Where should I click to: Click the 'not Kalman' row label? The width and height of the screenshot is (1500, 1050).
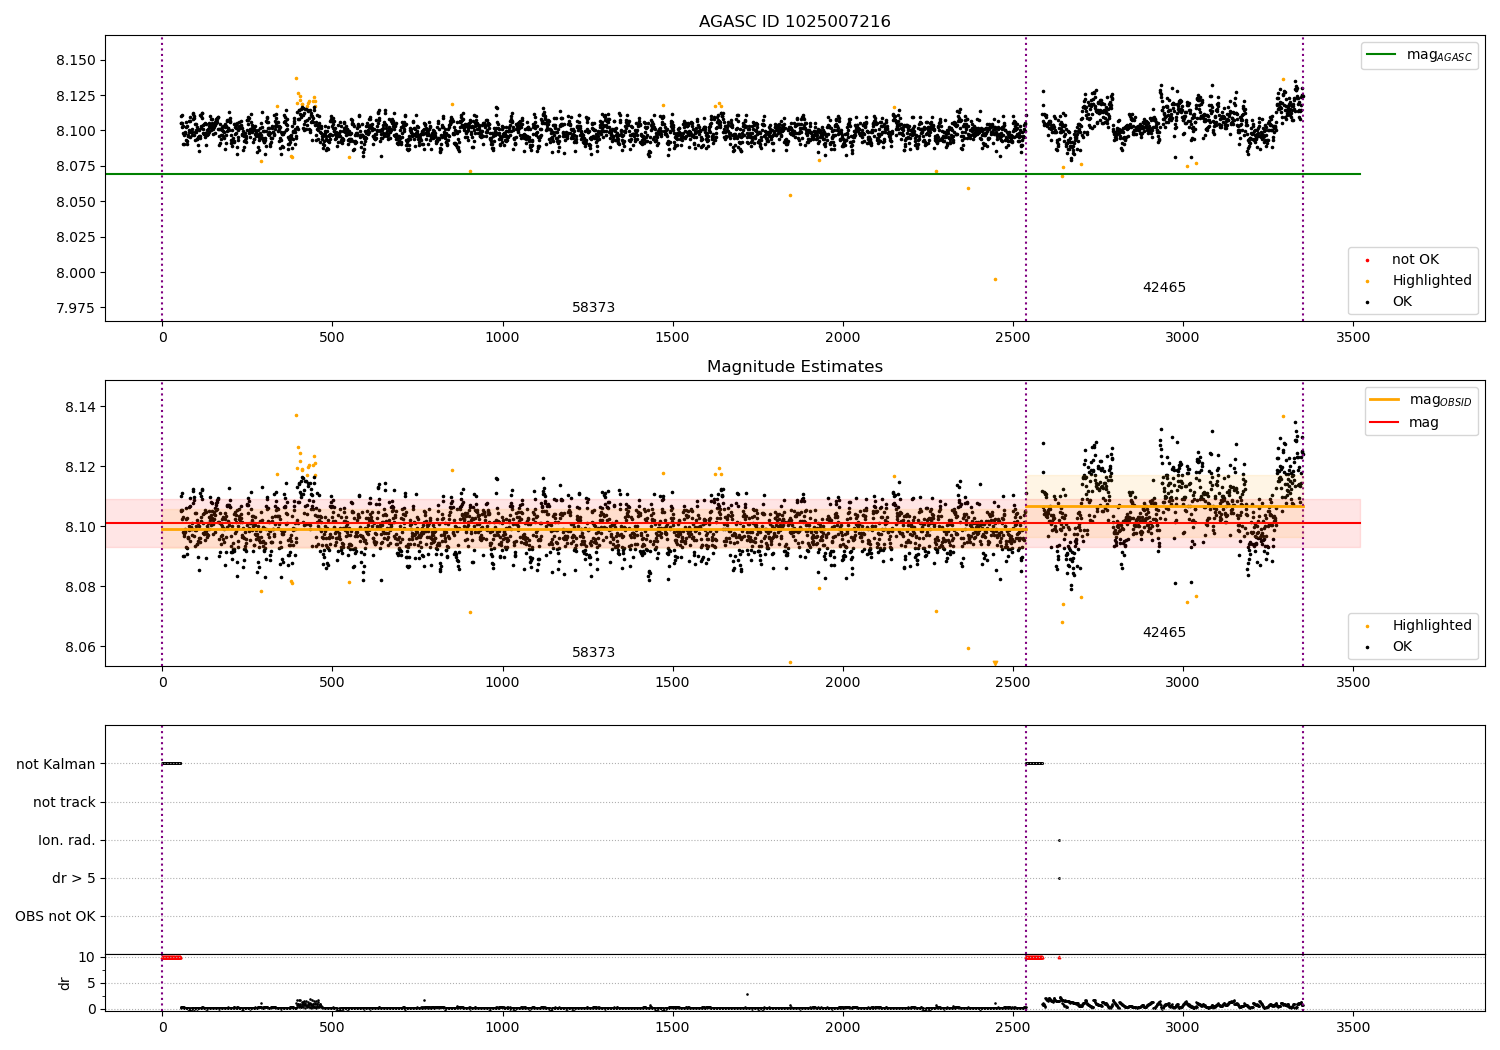[x=56, y=764]
